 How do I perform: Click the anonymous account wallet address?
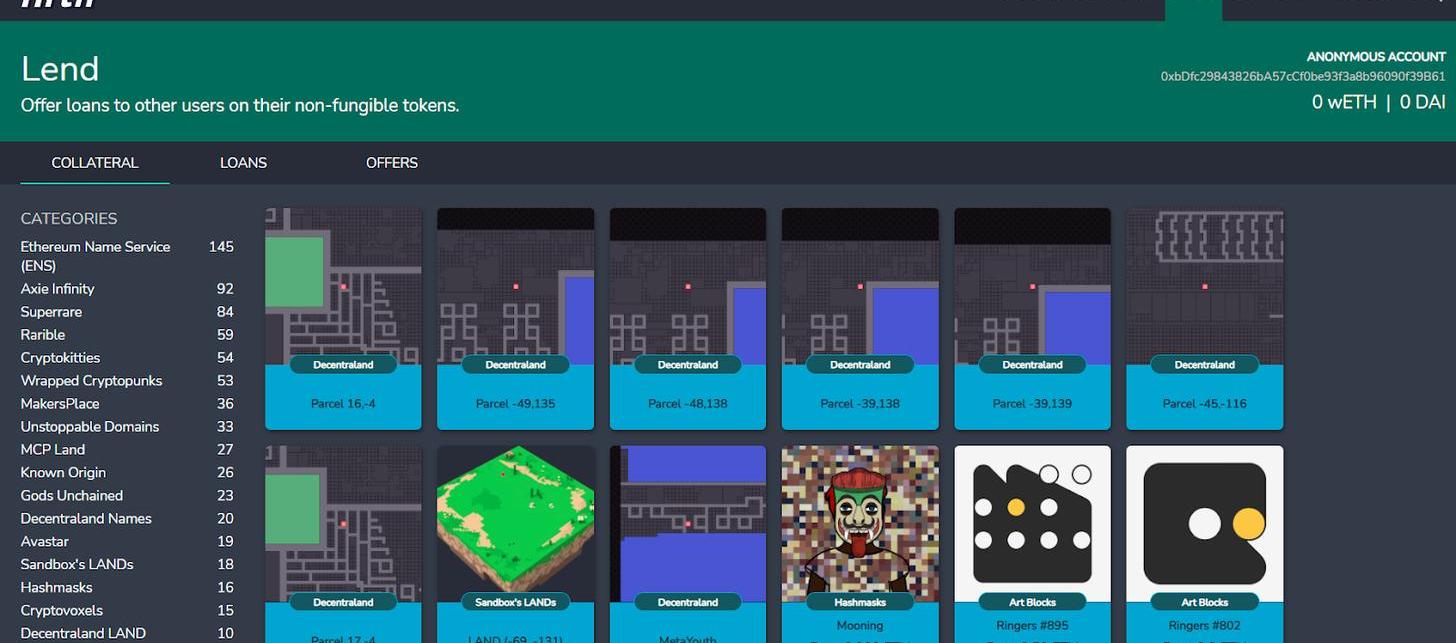[1302, 77]
